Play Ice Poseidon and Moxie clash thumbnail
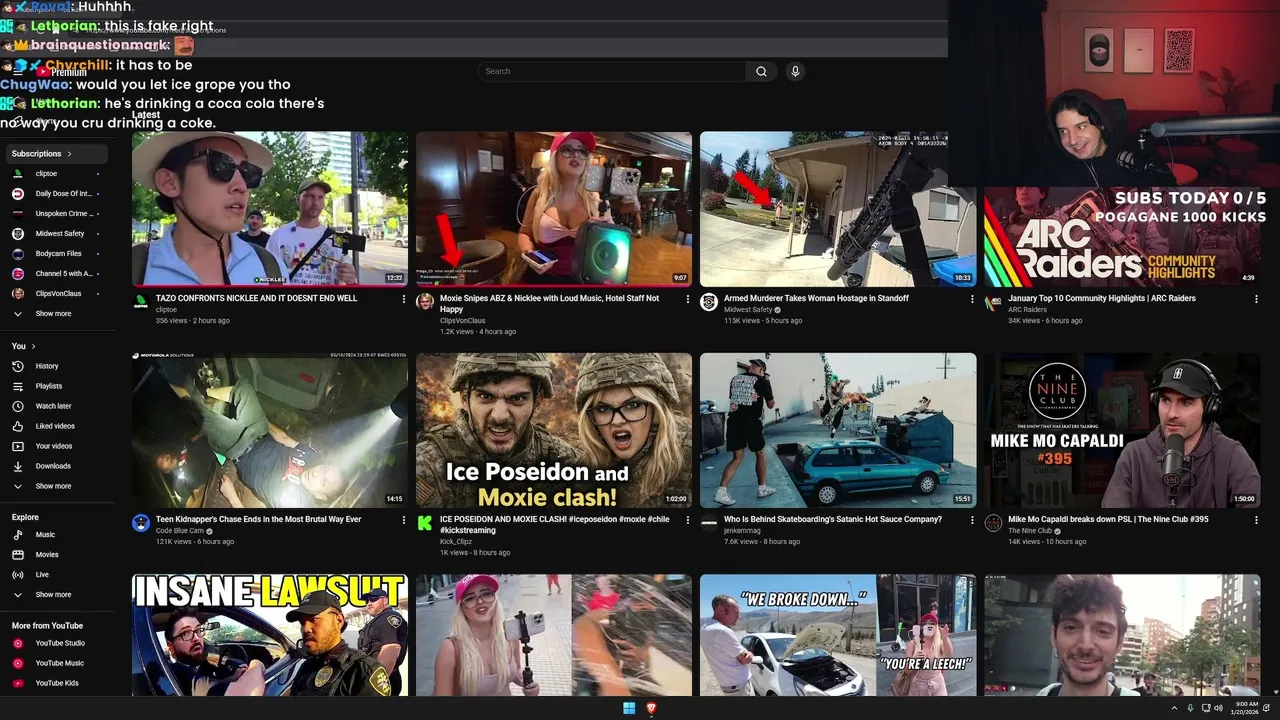Screen dimensions: 1280x720 click(x=554, y=430)
